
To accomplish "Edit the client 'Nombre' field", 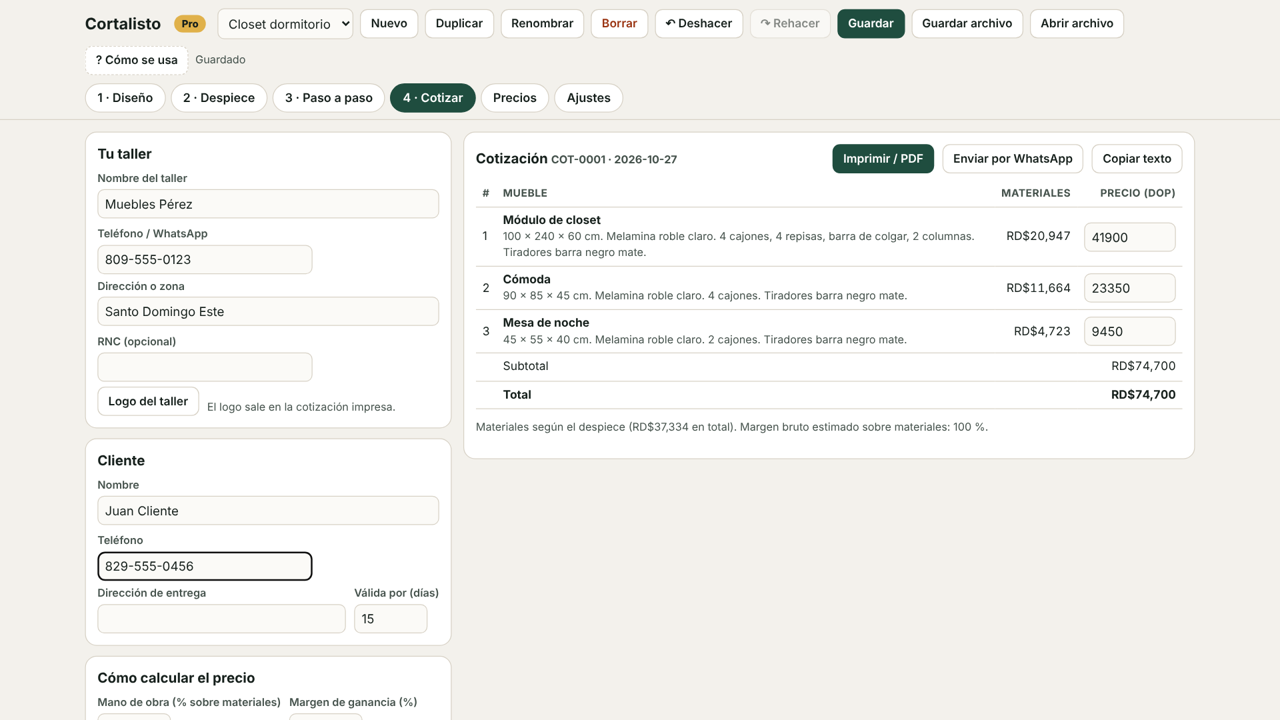I will pos(268,511).
